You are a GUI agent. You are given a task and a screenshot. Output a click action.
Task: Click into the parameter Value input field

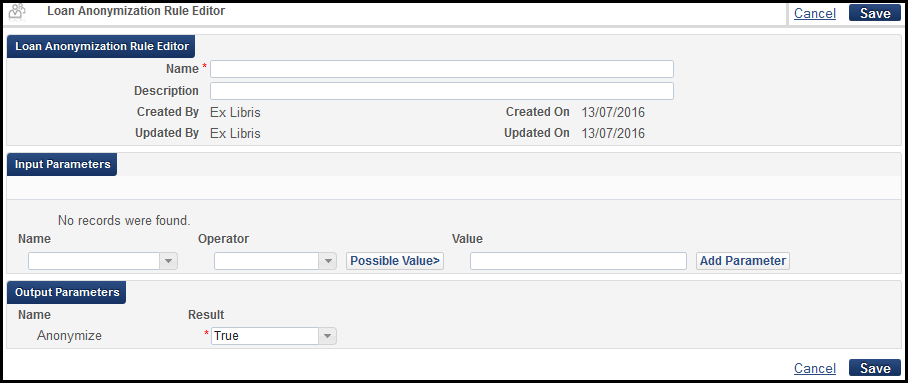[x=578, y=261]
